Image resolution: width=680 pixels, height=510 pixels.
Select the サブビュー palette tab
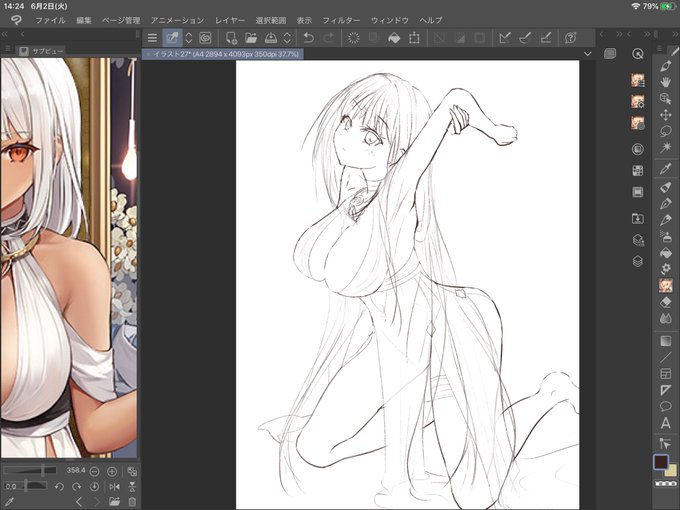click(x=42, y=51)
